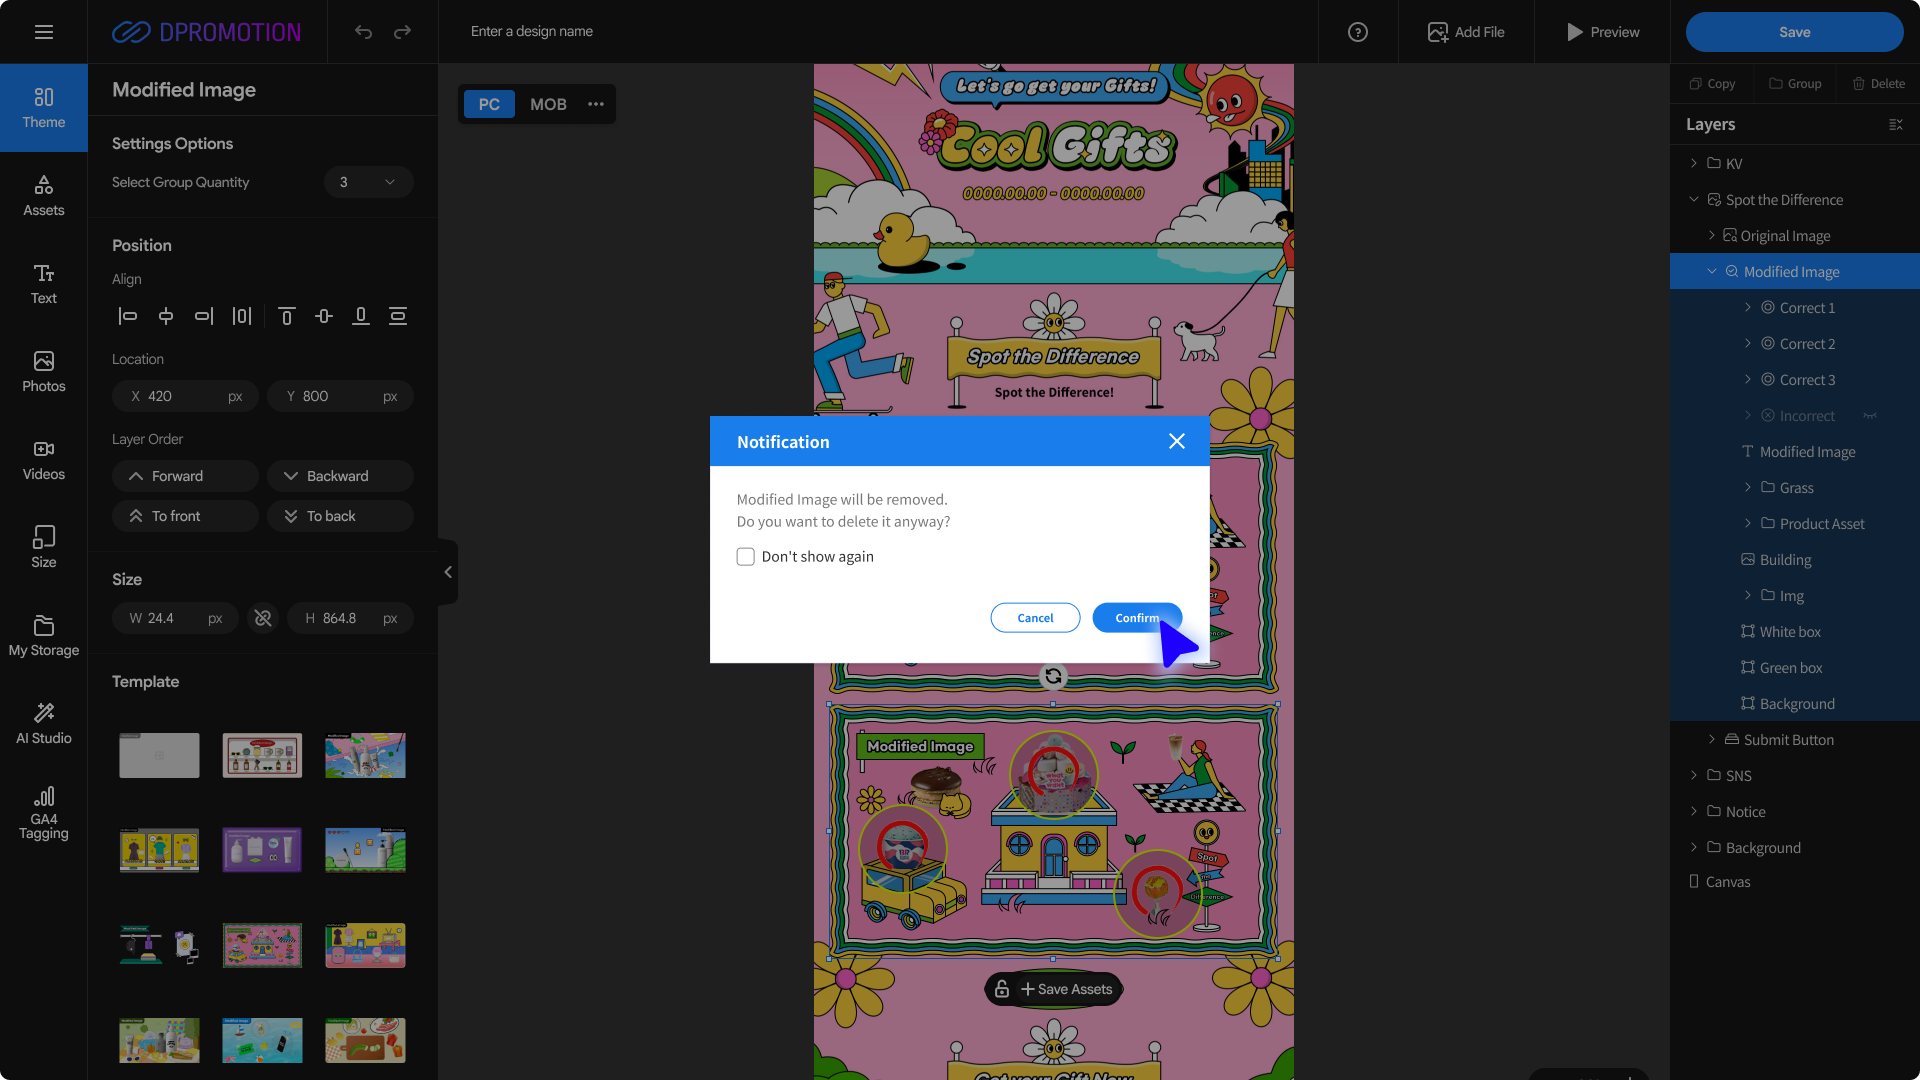This screenshot has height=1080, width=1920.
Task: Open GA4 Tagging from the sidebar
Action: pyautogui.click(x=43, y=812)
